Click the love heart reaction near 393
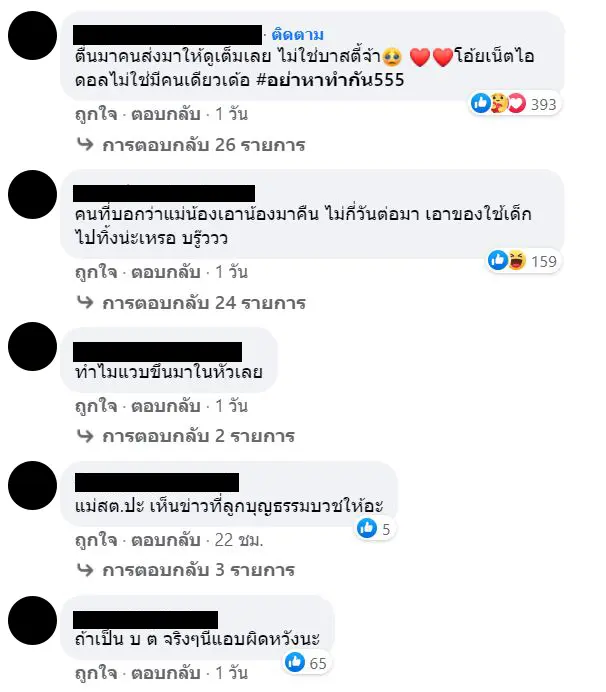 [x=516, y=103]
